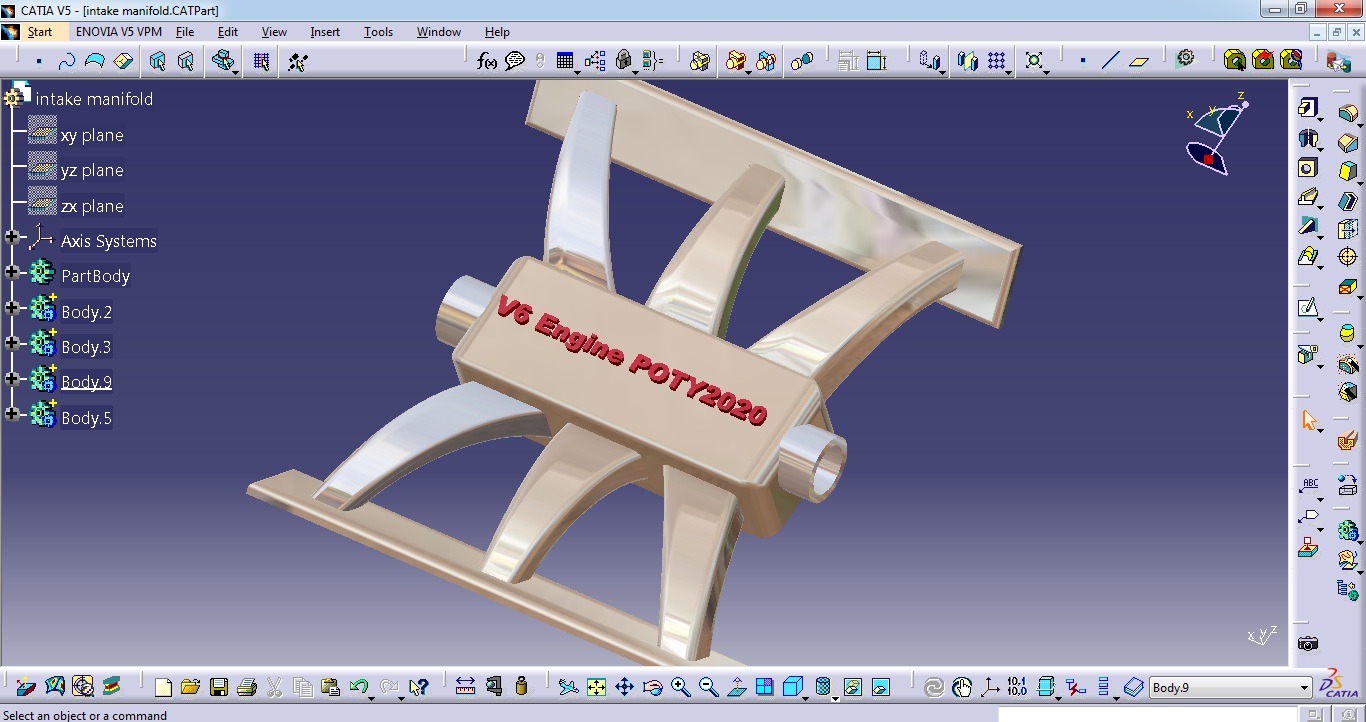
Task: Select the Rotate view tool
Action: (652, 686)
